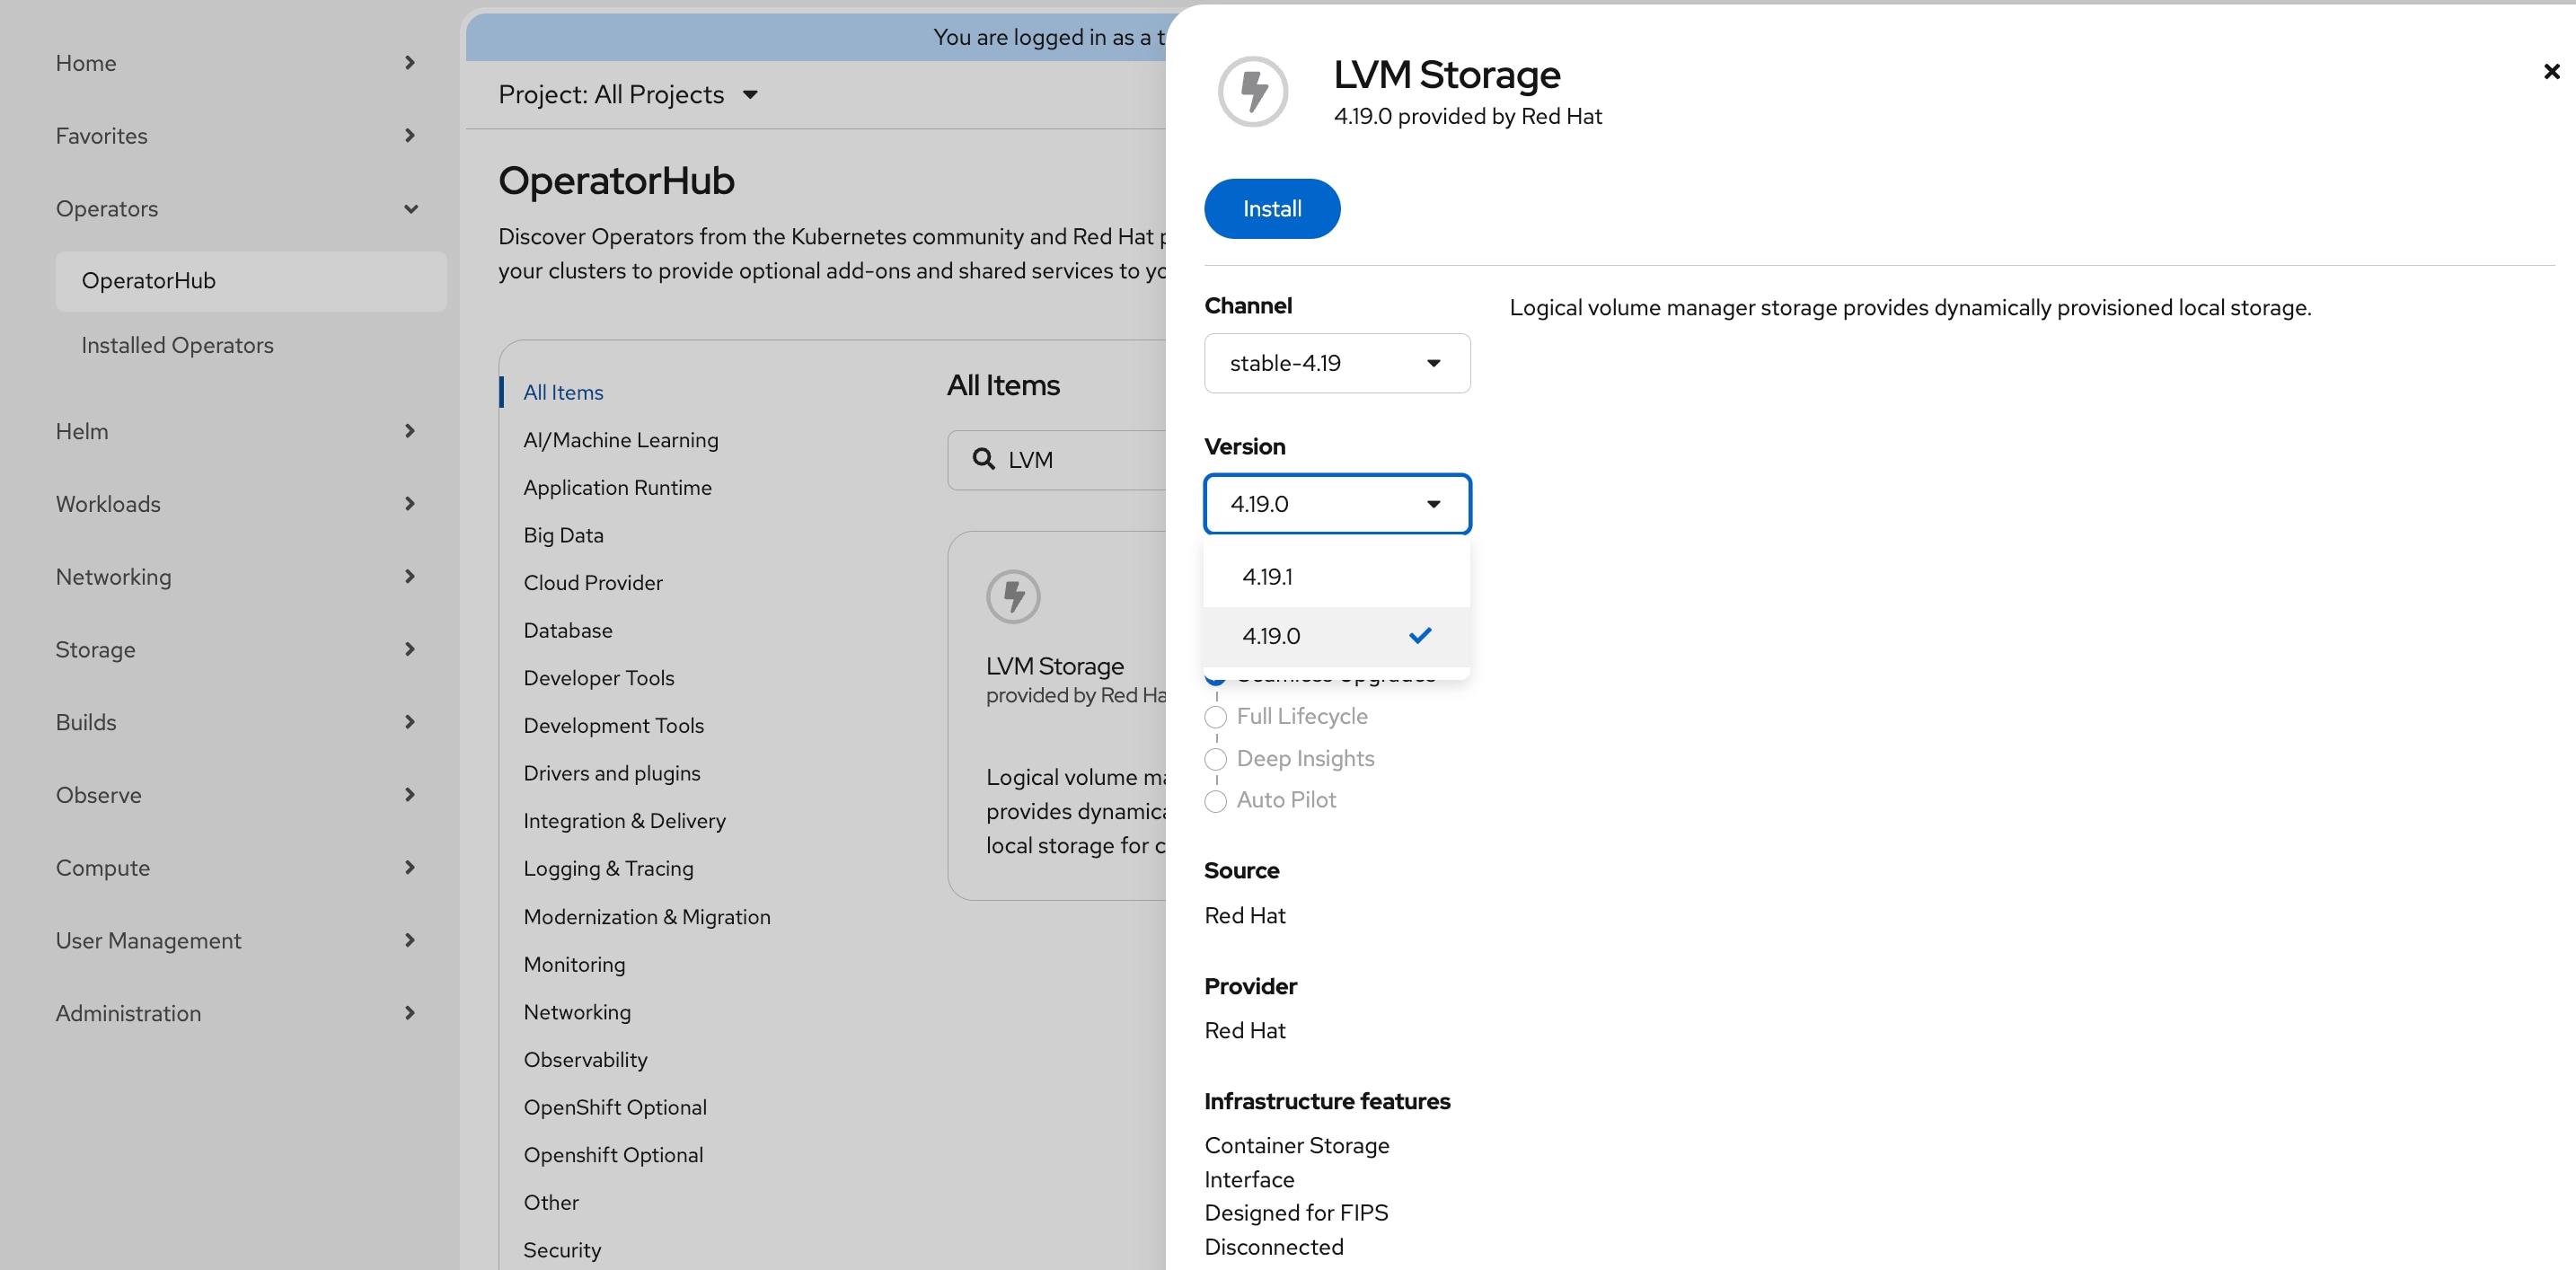Open the Project: All Projects selector
Viewport: 2576px width, 1270px height.
click(628, 95)
